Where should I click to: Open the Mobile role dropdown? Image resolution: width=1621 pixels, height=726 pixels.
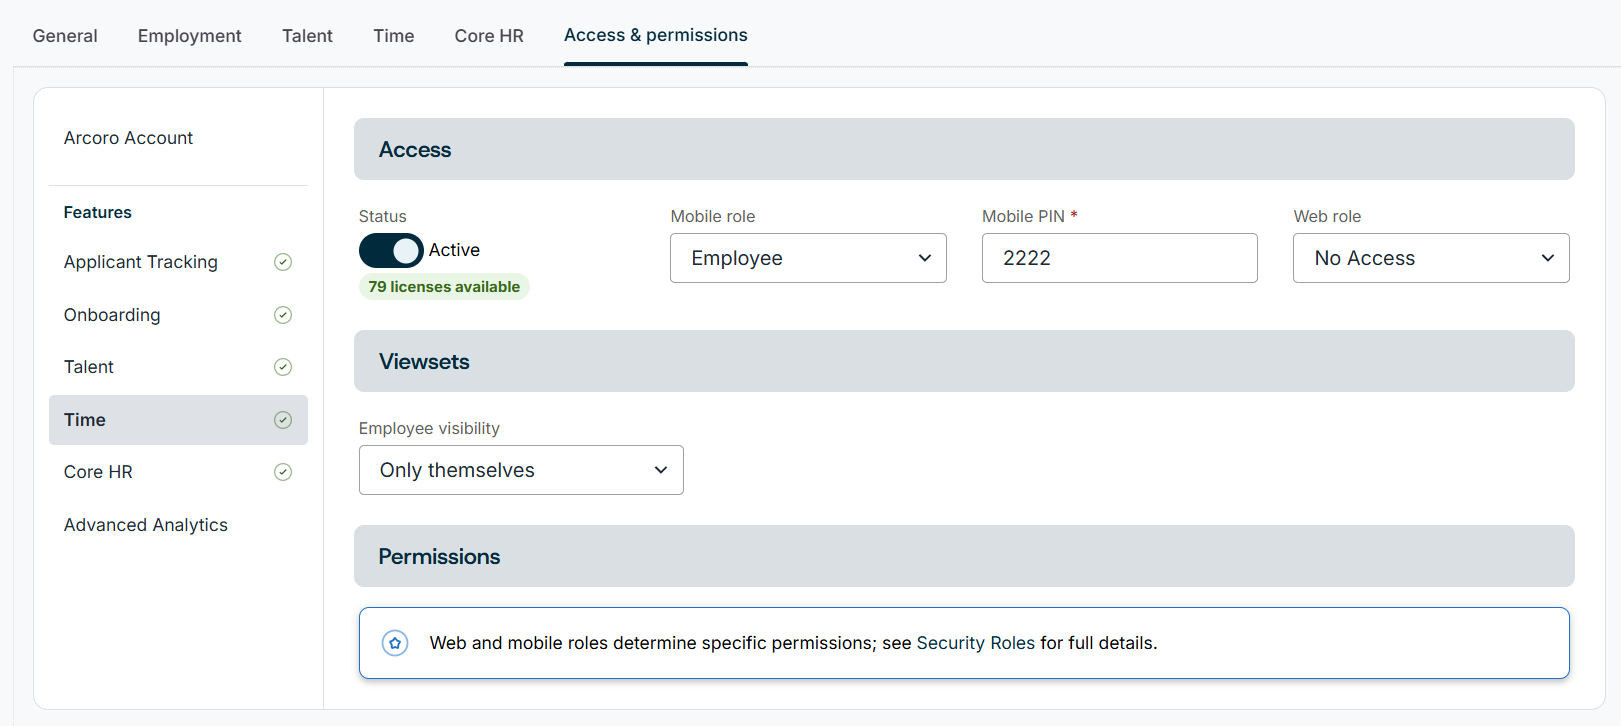click(x=808, y=258)
